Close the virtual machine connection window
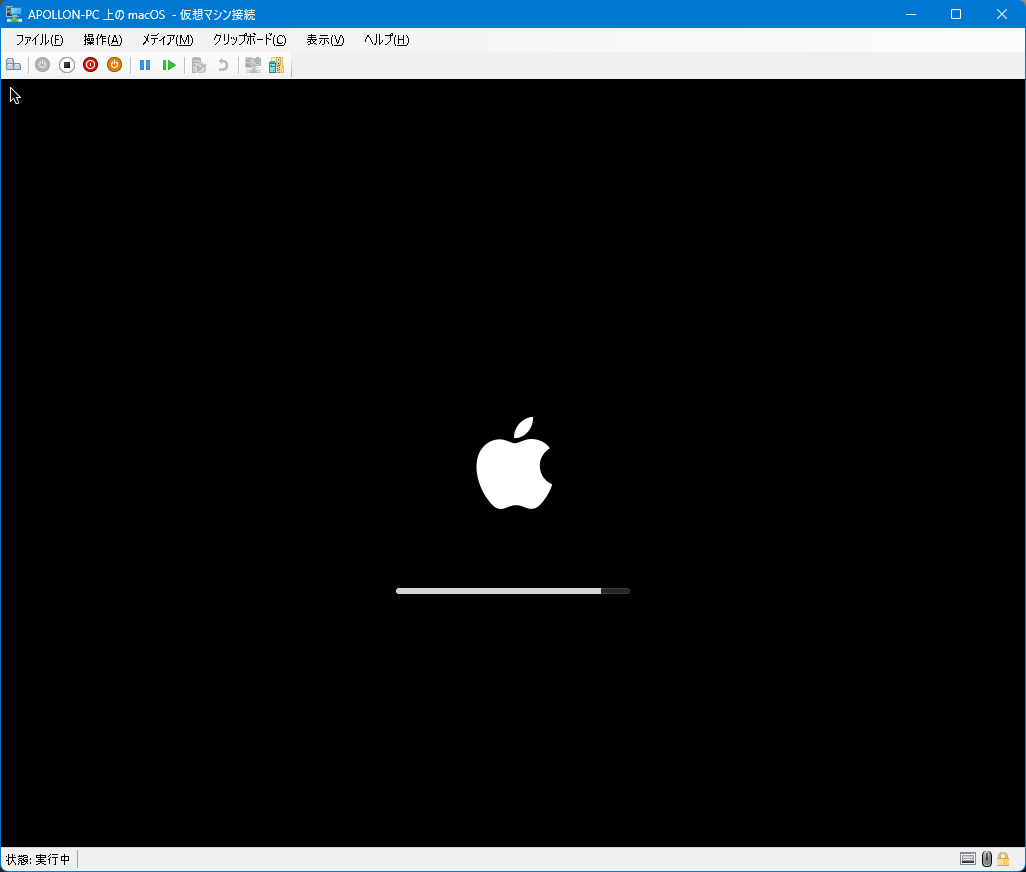The width and height of the screenshot is (1026, 872). 1002,14
